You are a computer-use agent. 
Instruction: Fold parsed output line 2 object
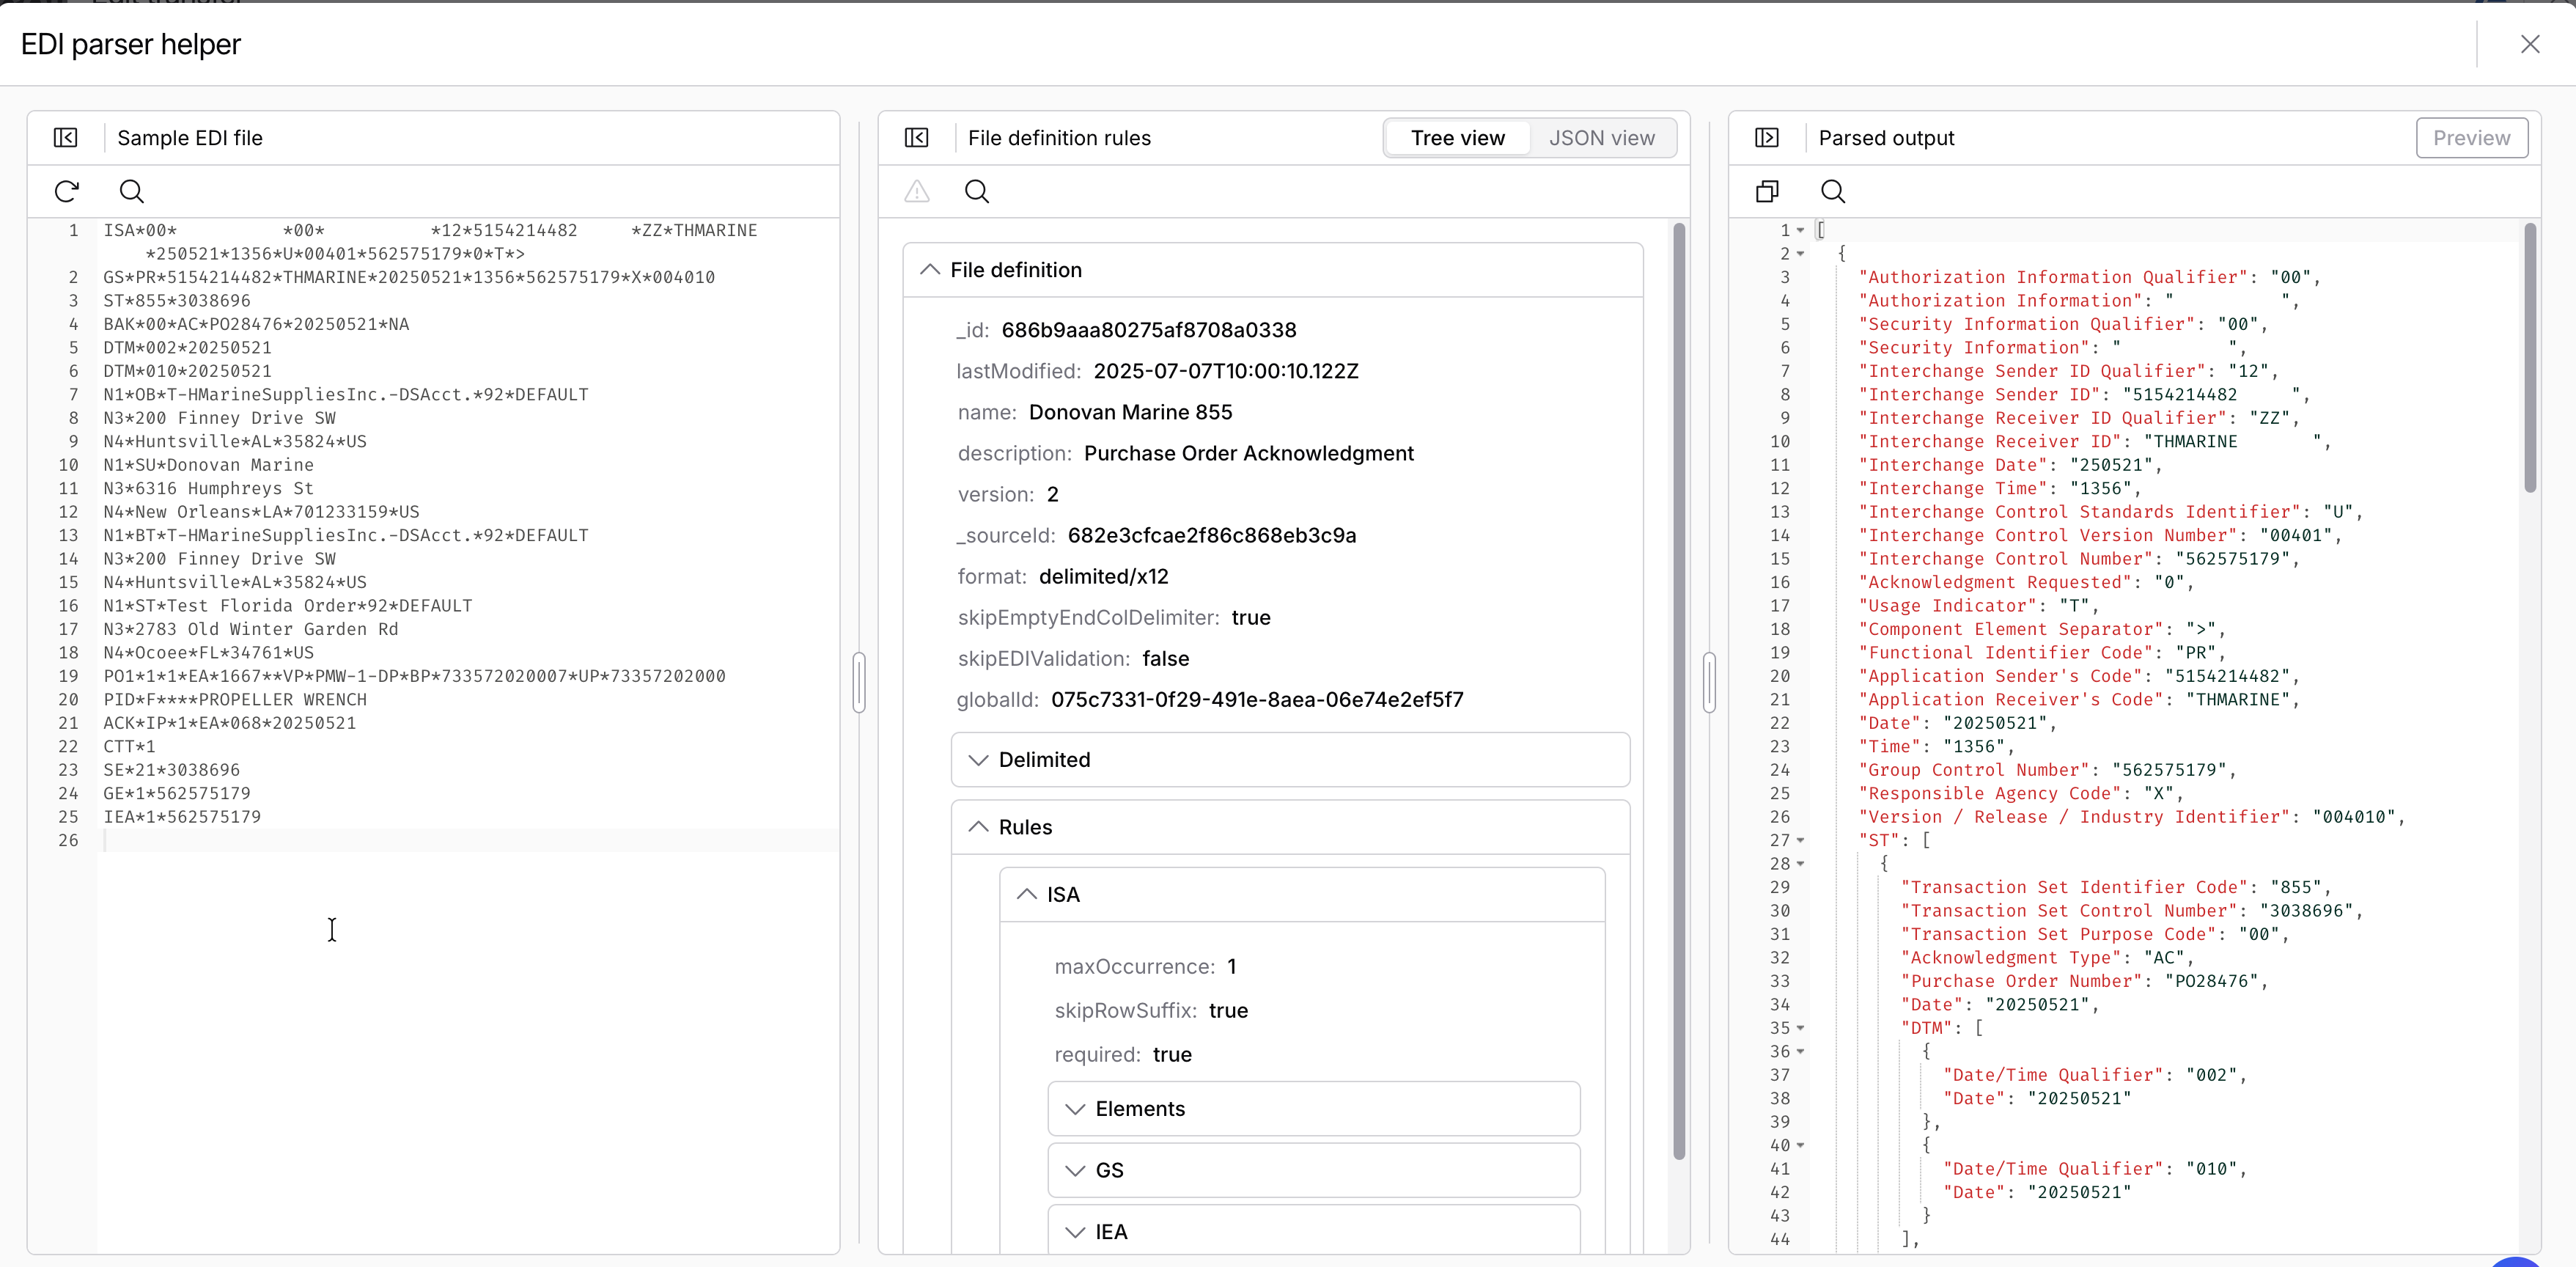pyautogui.click(x=1800, y=254)
